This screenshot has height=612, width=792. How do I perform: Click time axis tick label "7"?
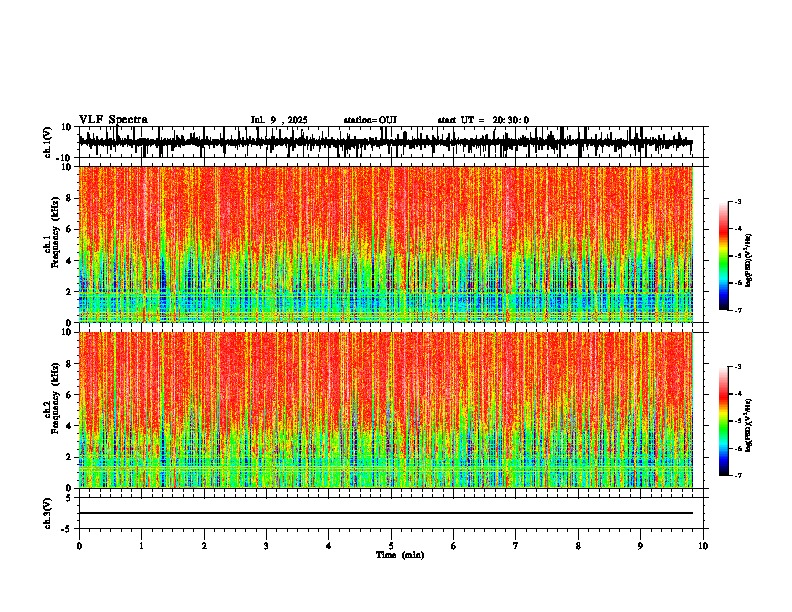click(516, 546)
